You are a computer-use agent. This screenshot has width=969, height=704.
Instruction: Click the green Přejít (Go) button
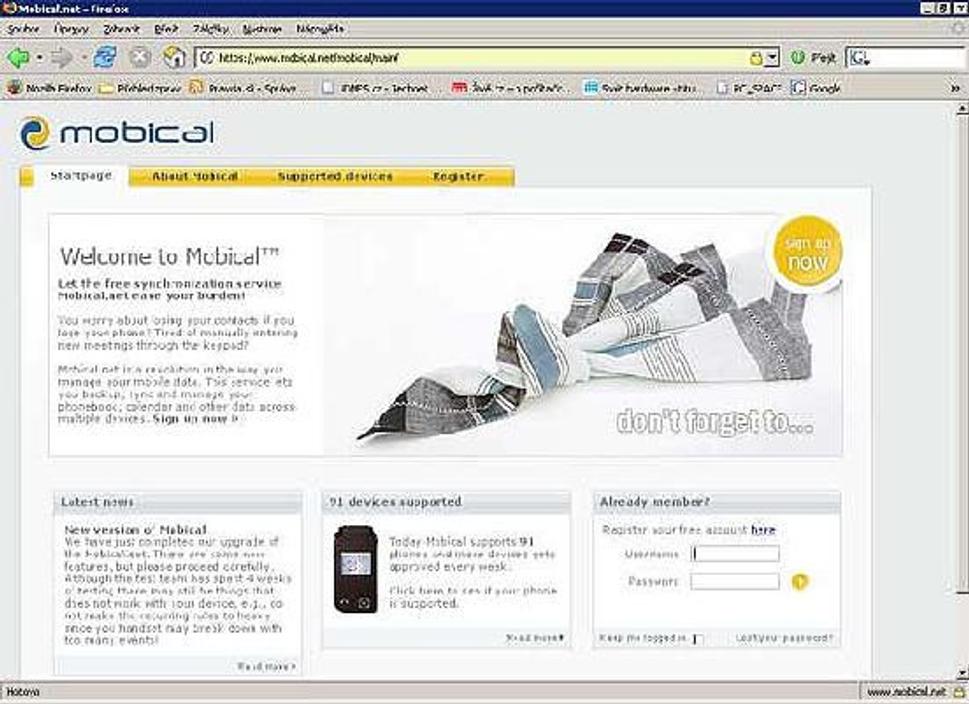tap(813, 58)
